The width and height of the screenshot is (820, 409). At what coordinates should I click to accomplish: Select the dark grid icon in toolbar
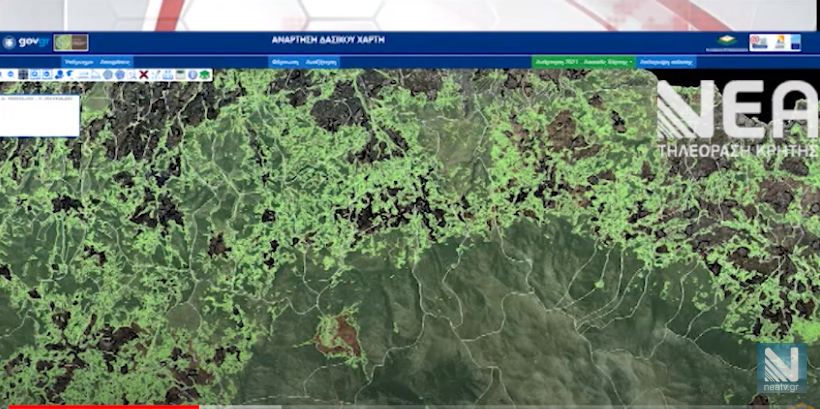pos(22,75)
